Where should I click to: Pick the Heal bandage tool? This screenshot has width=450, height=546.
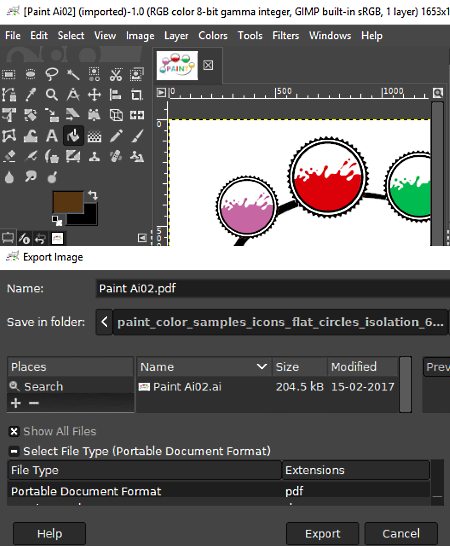[x=116, y=156]
